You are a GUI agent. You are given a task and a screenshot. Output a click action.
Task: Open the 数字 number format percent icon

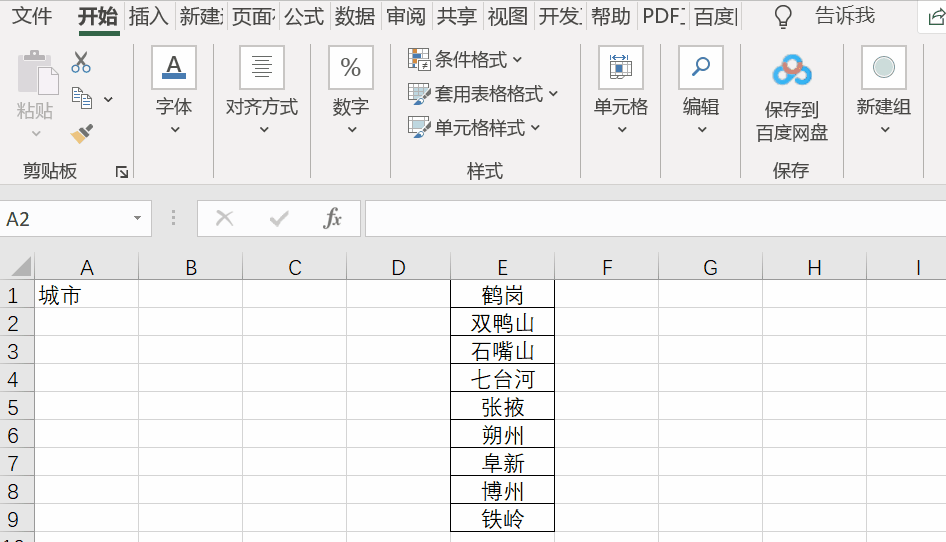[351, 68]
